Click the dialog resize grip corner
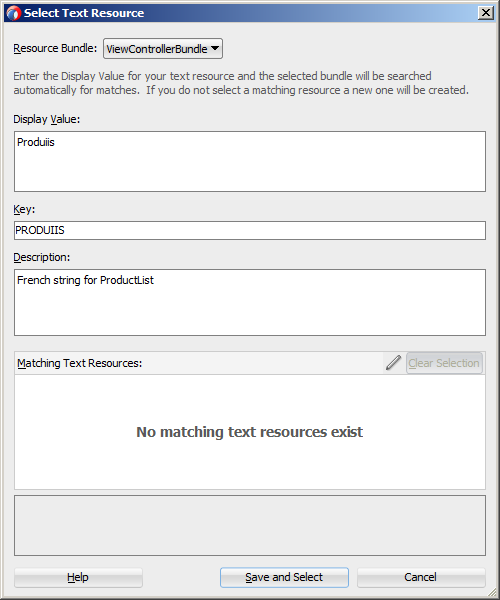This screenshot has height=600, width=500. pyautogui.click(x=492, y=592)
